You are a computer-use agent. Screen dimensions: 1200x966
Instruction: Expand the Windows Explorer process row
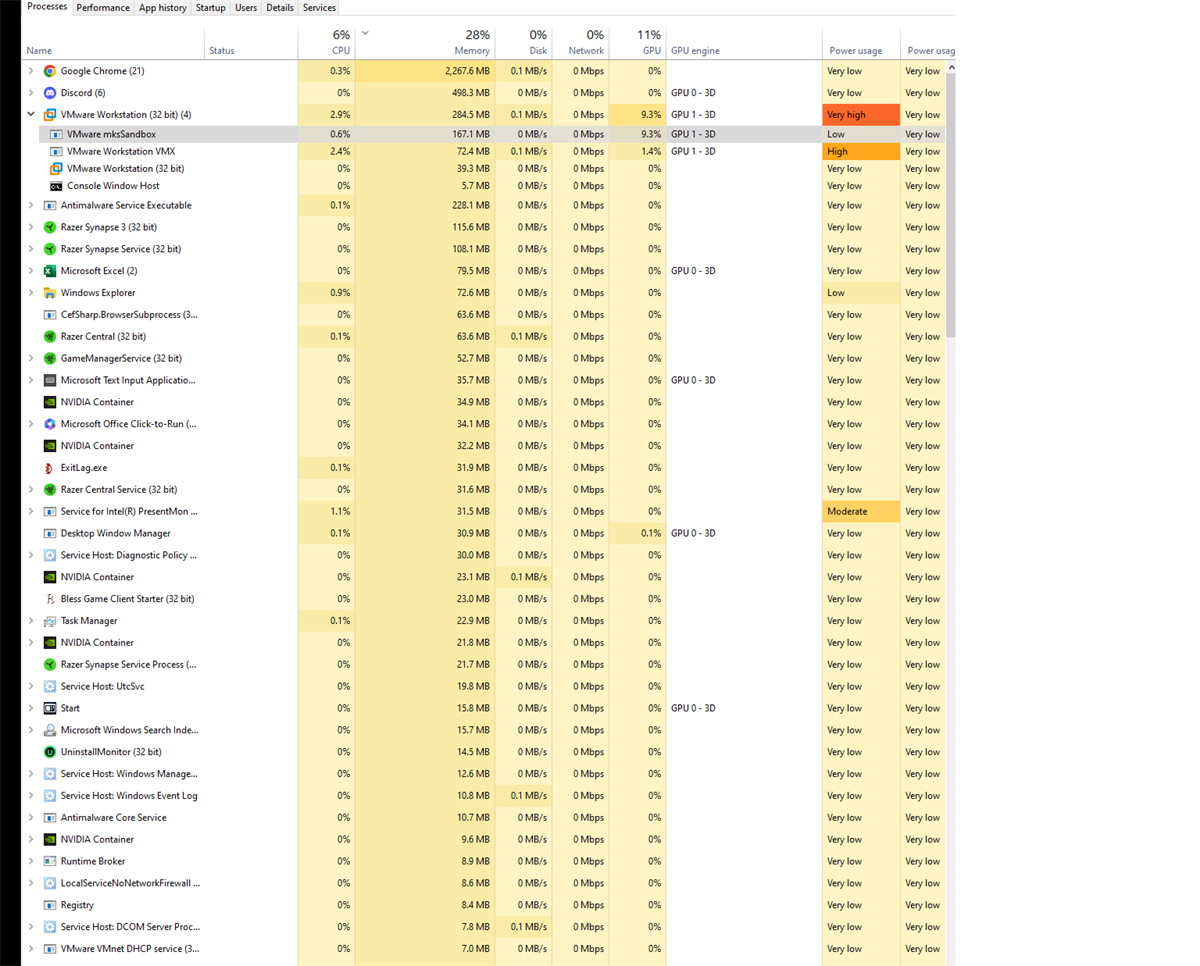31,293
